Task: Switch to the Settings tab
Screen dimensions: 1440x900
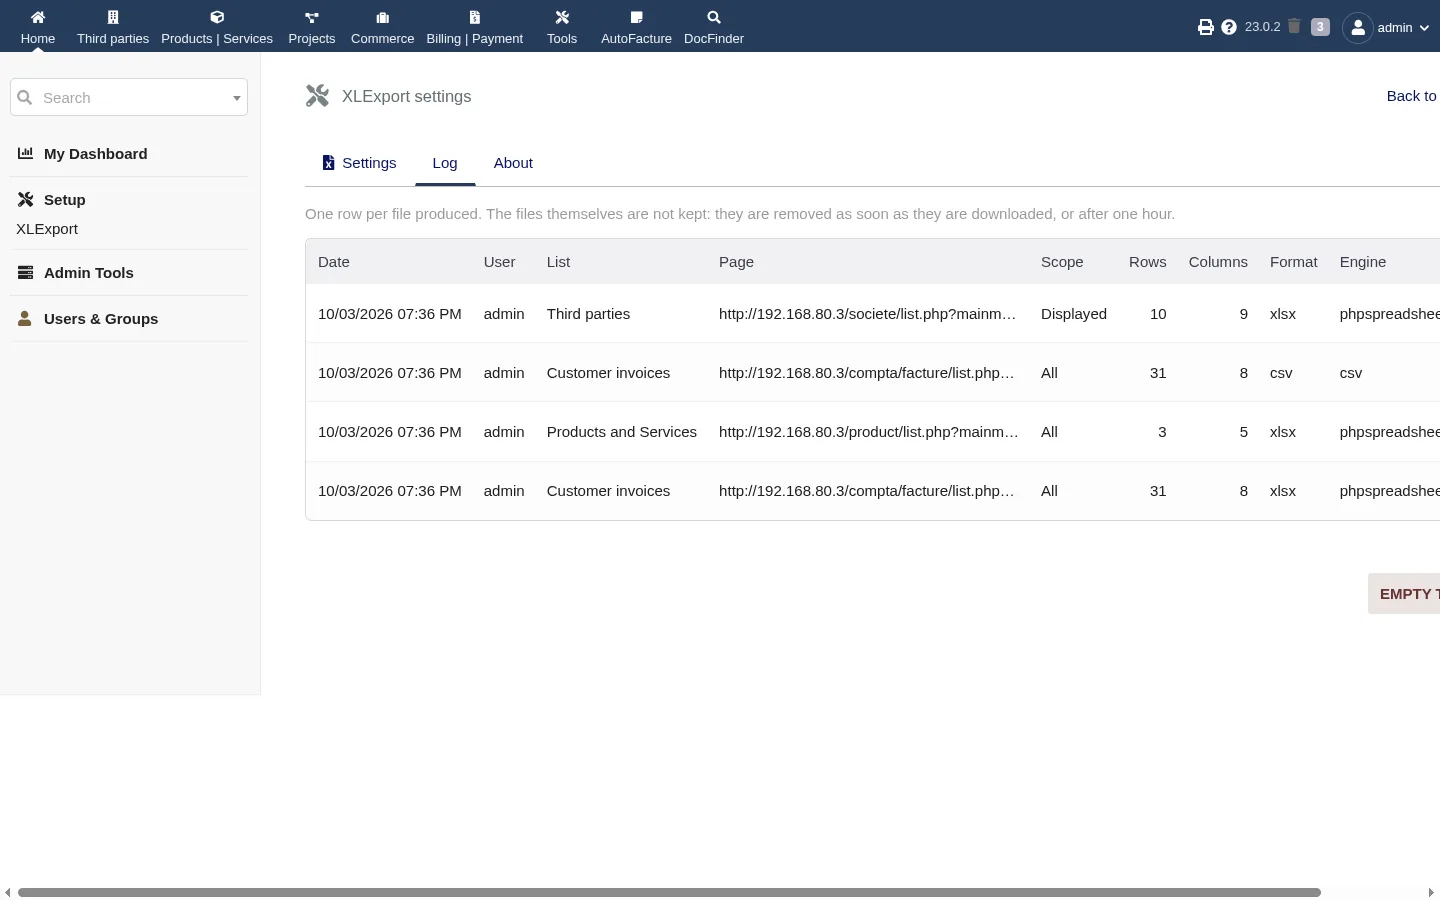Action: pos(359,163)
